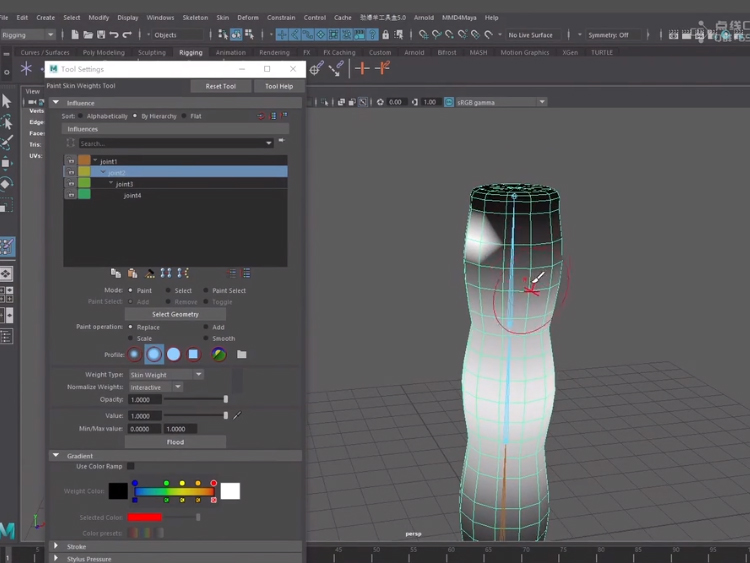Image resolution: width=750 pixels, height=563 pixels.
Task: Click the Select Geometry button
Action: point(175,314)
